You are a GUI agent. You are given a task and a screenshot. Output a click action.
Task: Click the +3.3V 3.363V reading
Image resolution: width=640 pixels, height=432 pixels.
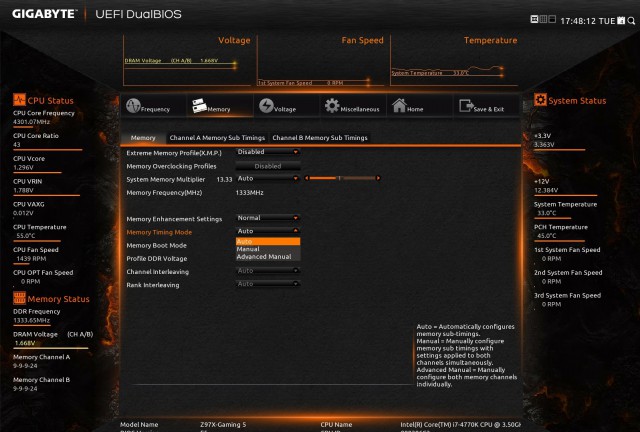coord(544,140)
